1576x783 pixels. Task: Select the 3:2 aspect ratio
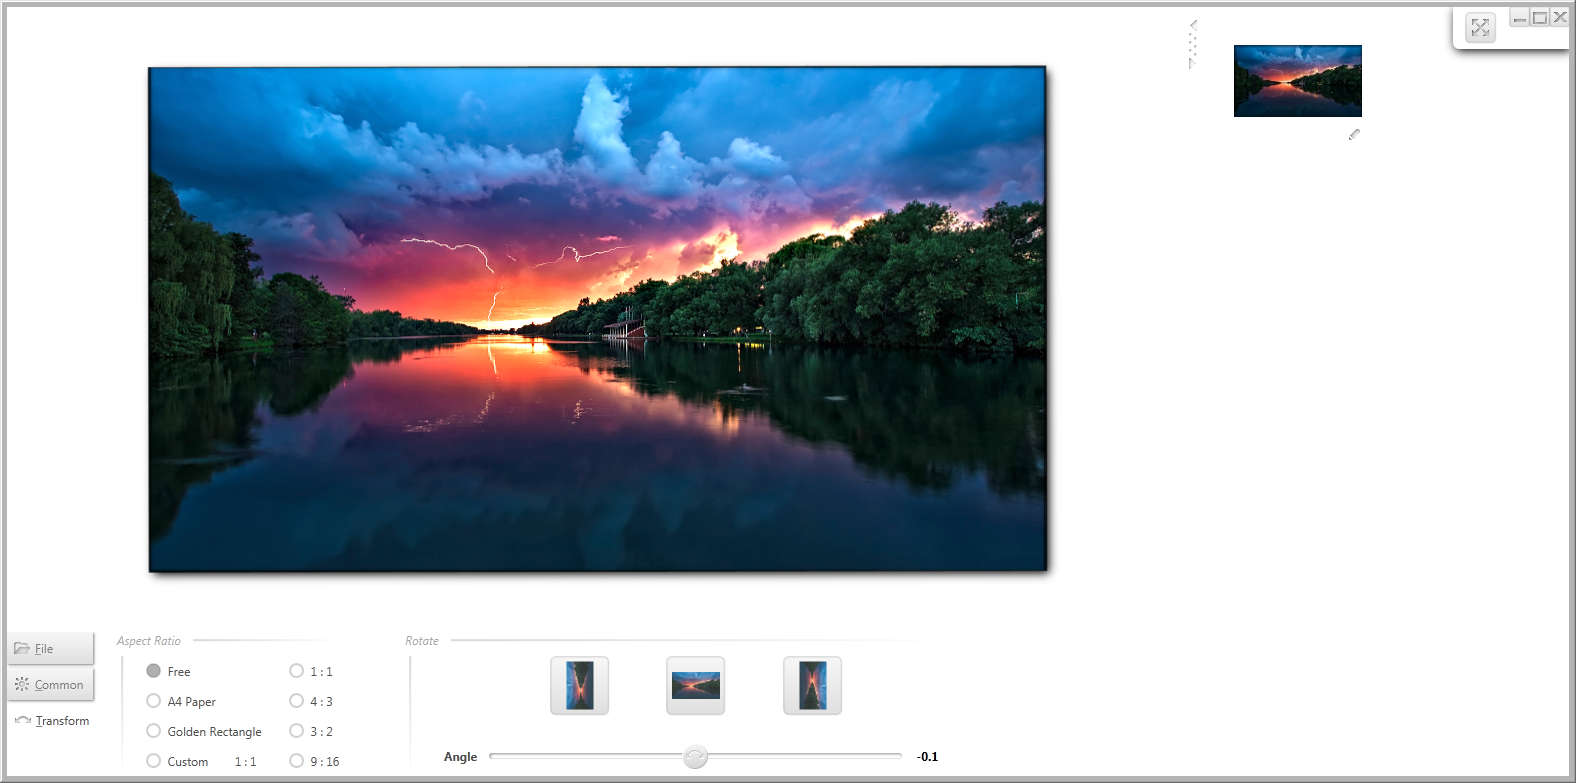point(297,731)
